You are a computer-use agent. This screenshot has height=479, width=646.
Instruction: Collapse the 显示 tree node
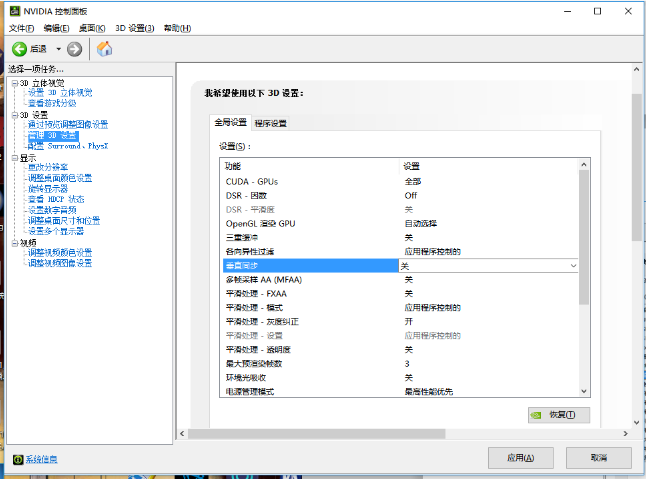point(13,157)
